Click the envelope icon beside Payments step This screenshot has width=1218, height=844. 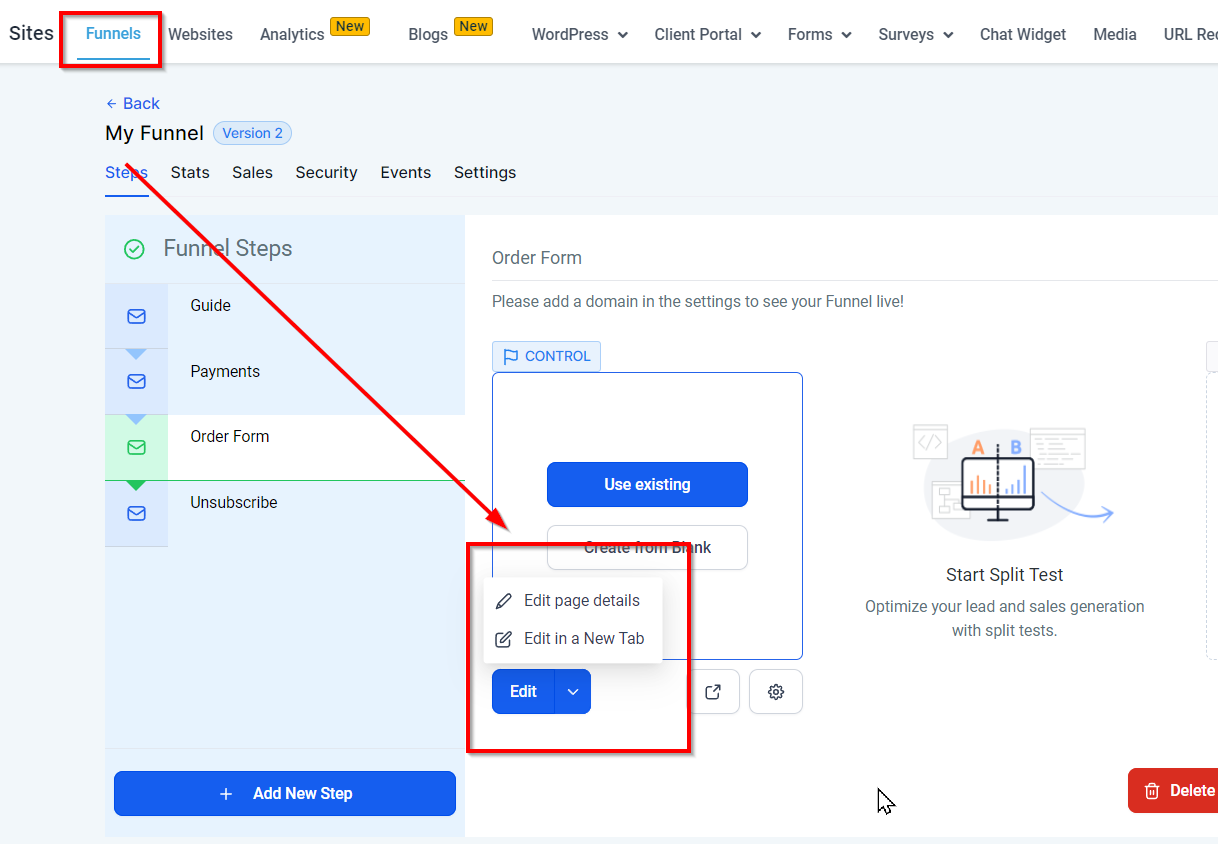pyautogui.click(x=136, y=381)
